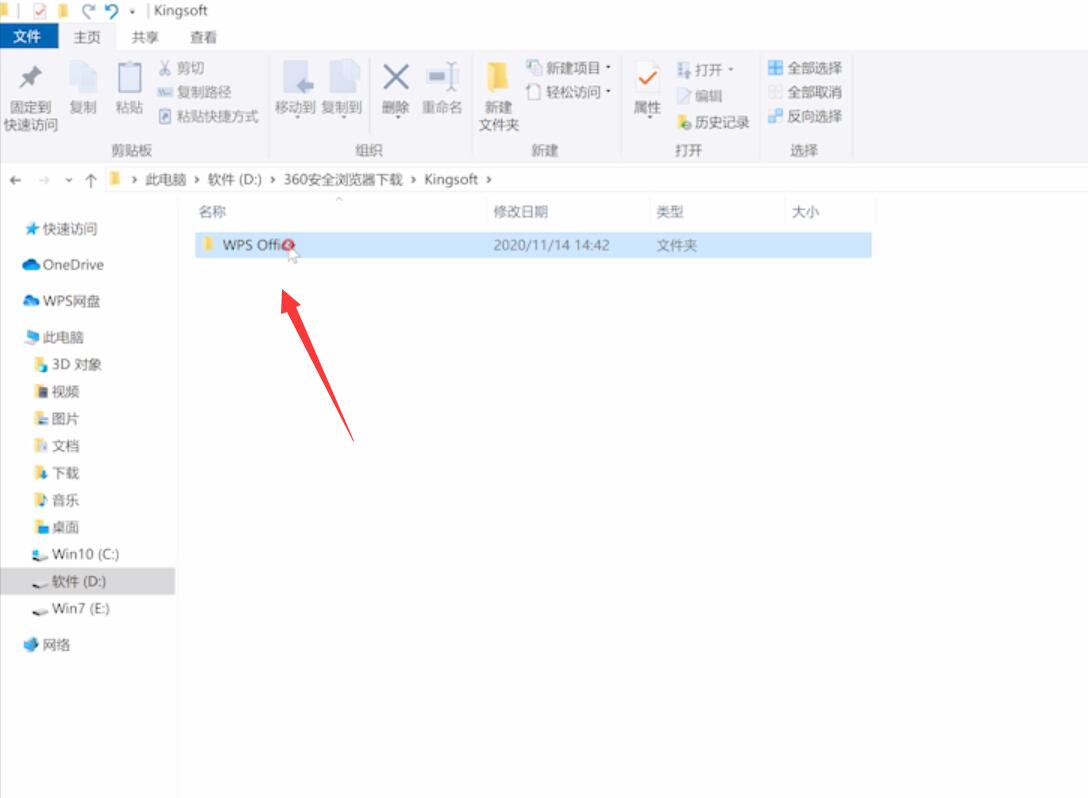Sort by Name (名称) column header
The height and width of the screenshot is (798, 1088).
tap(212, 212)
